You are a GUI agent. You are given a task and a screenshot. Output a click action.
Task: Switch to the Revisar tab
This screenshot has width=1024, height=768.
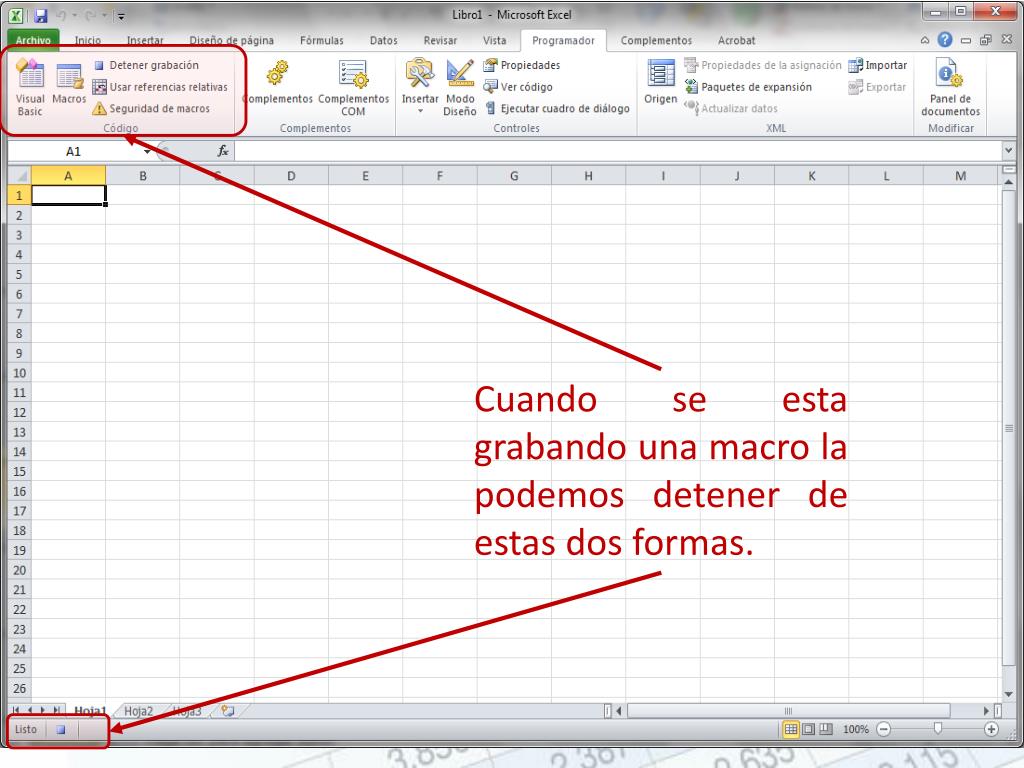pos(440,40)
